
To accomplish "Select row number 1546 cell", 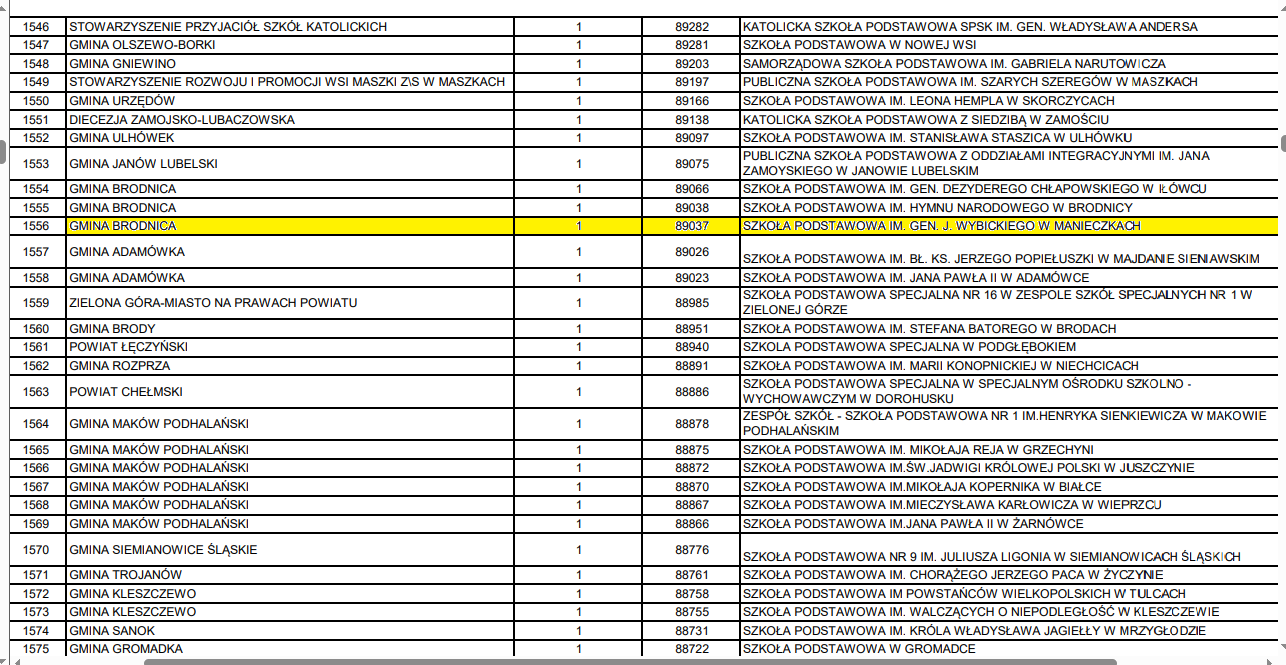I will point(37,26).
